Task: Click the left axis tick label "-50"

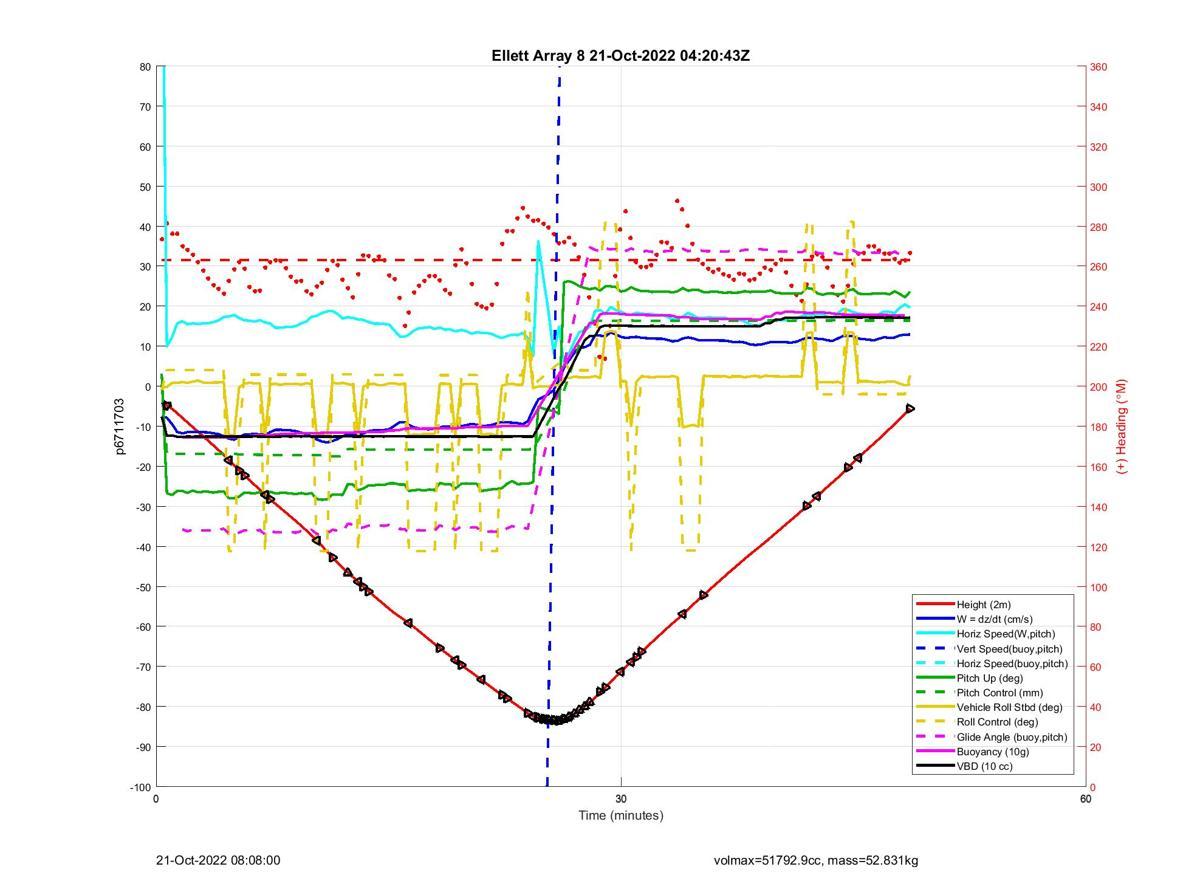Action: [143, 587]
